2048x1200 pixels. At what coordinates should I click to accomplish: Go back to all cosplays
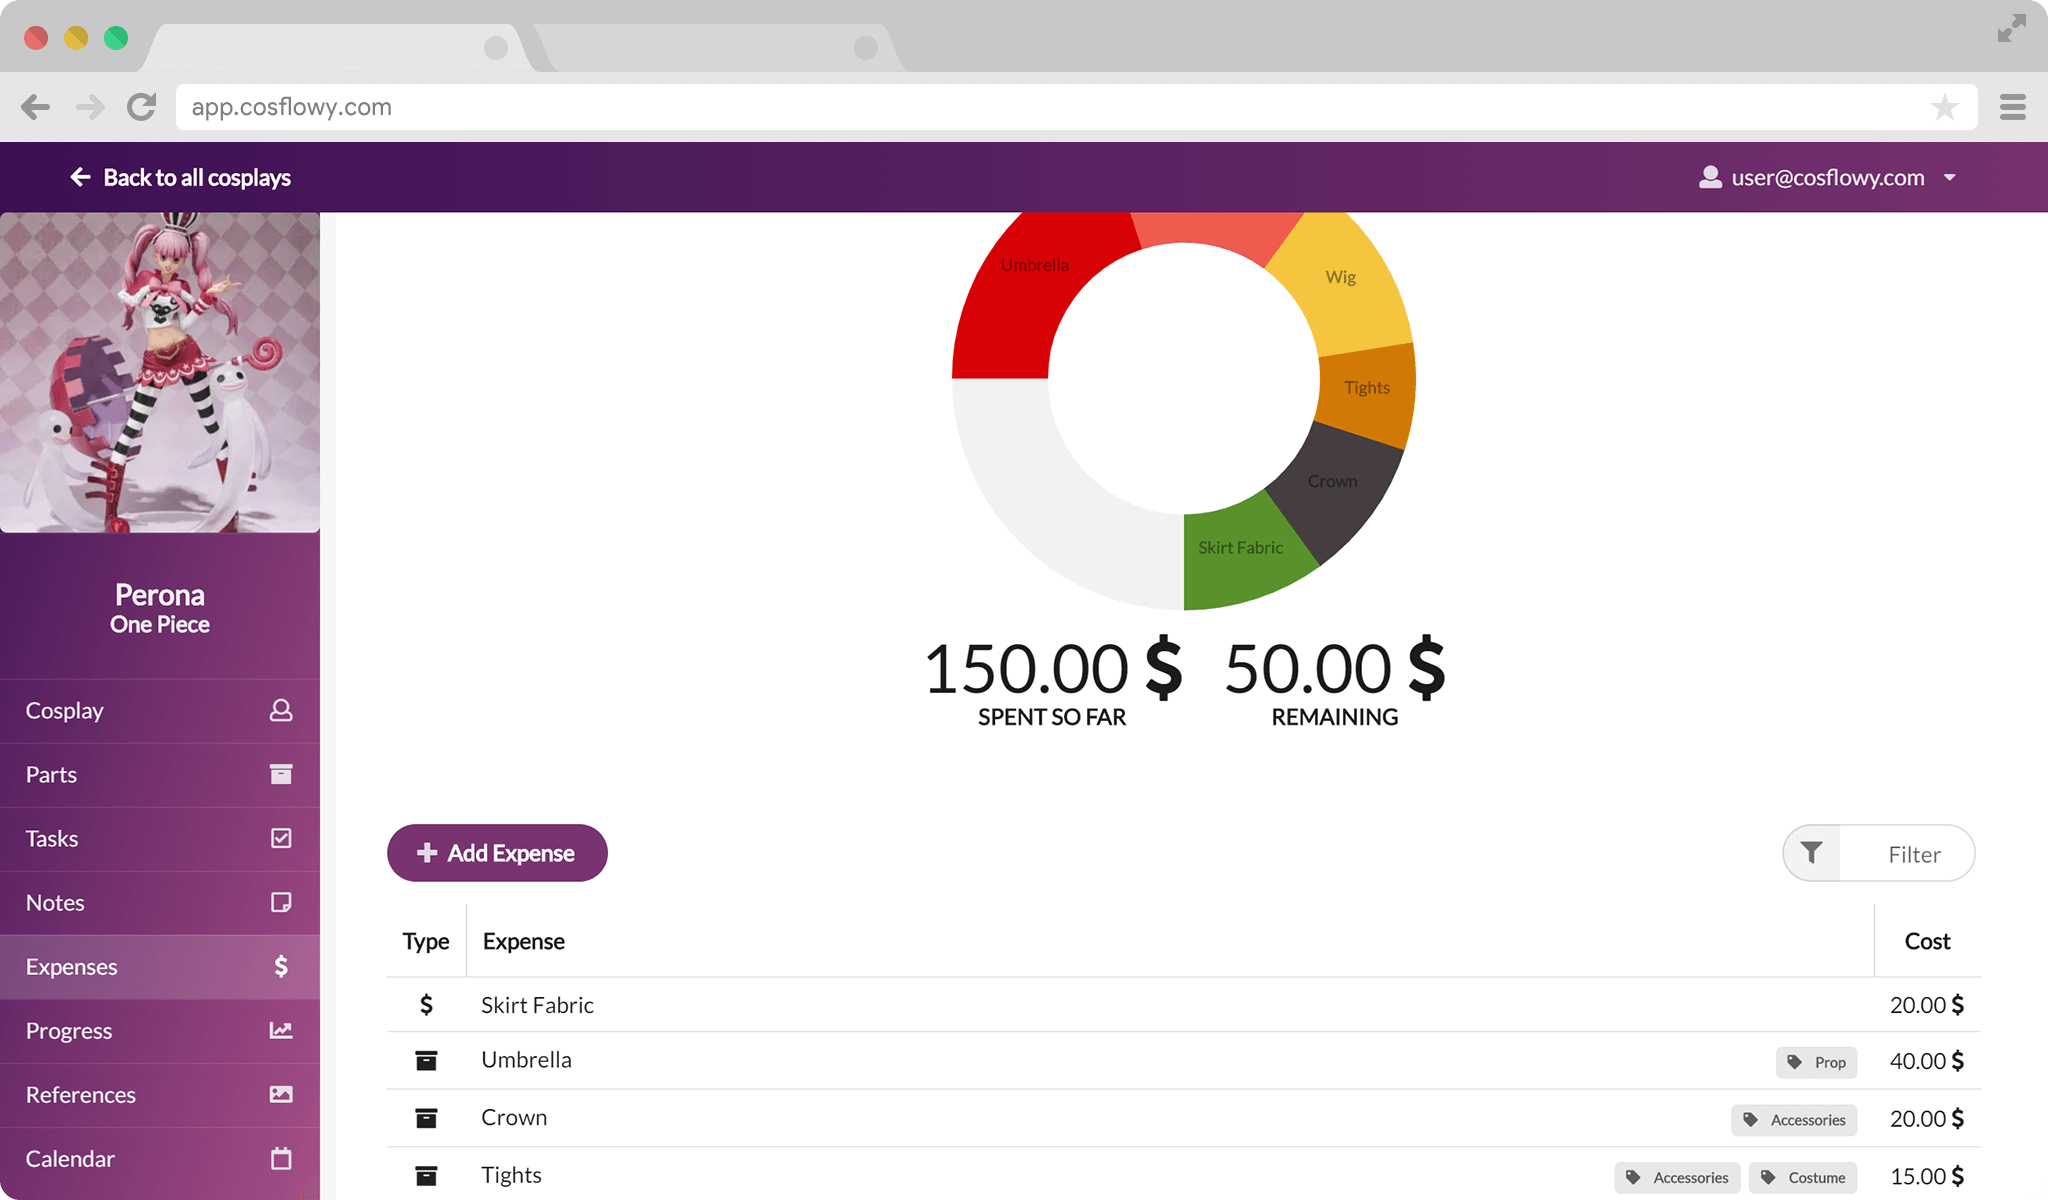[180, 178]
